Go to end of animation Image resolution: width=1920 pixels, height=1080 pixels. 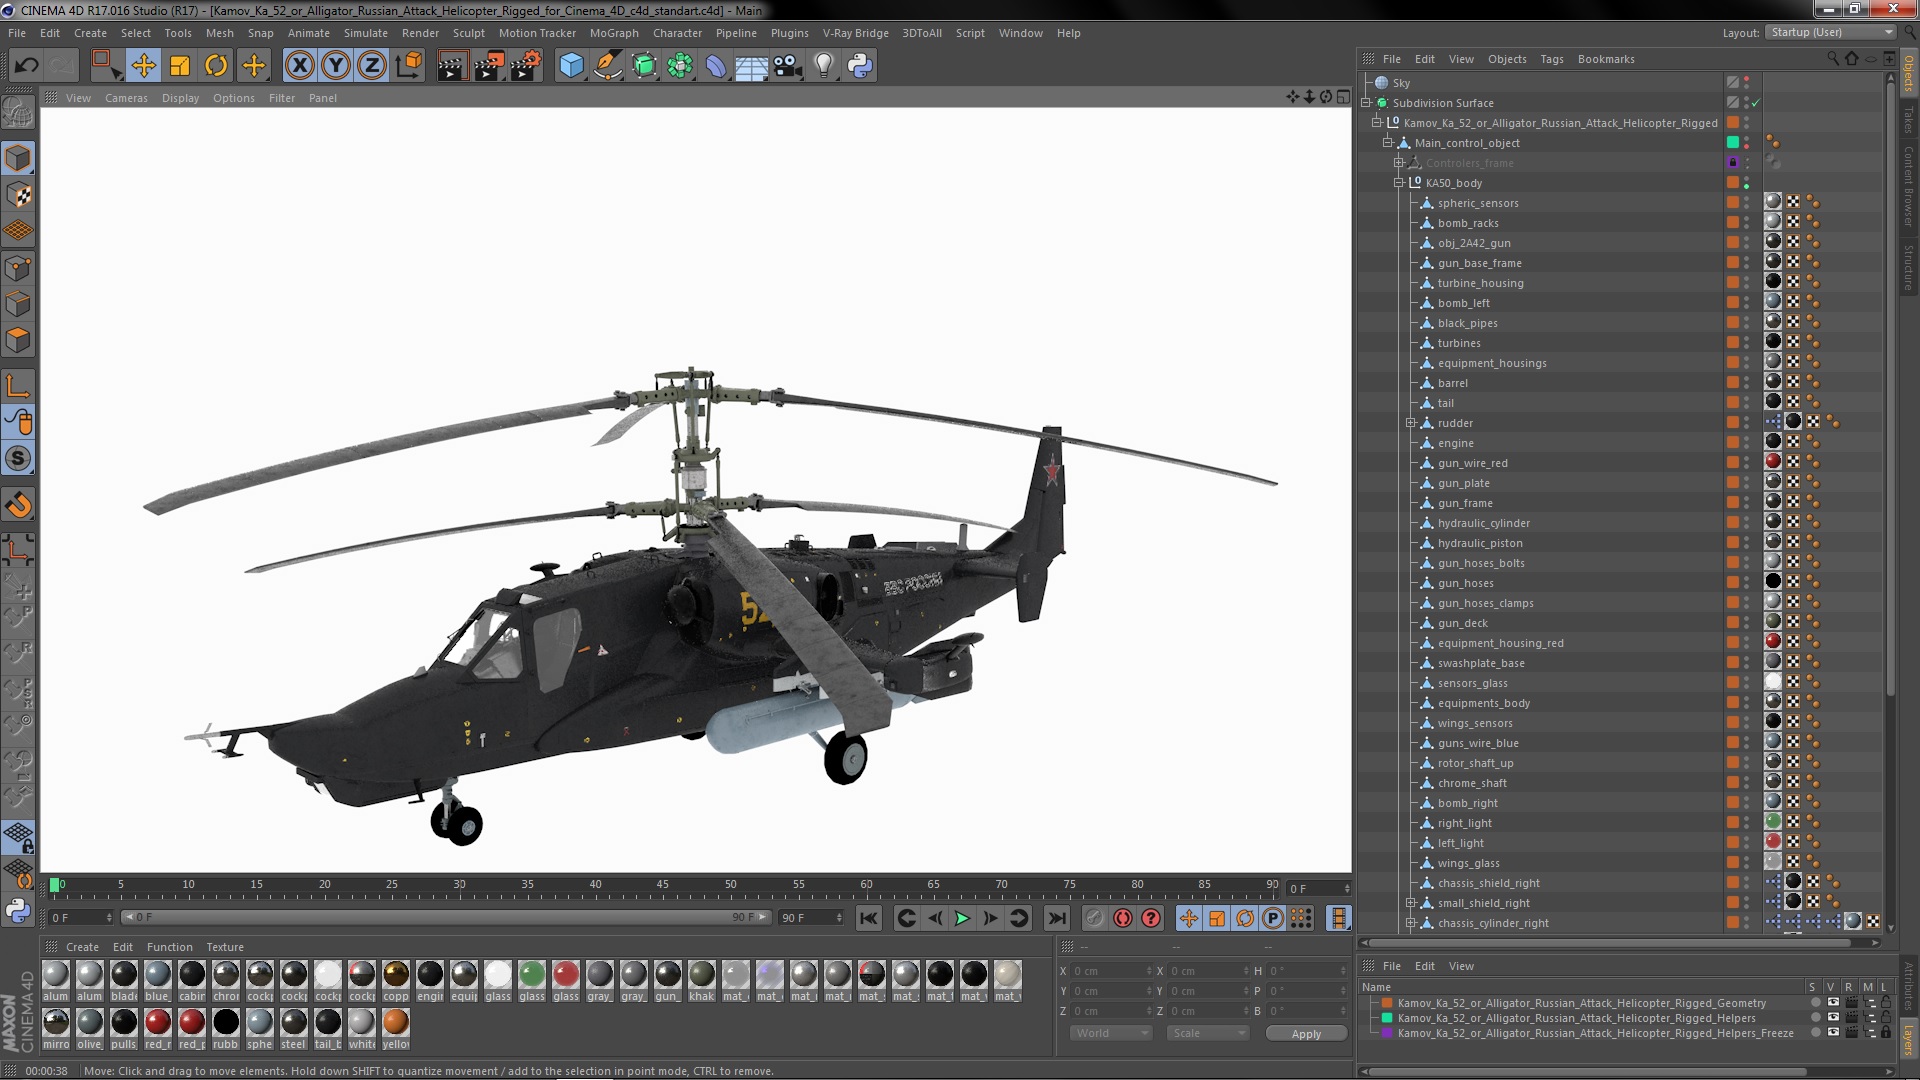[x=1056, y=918]
